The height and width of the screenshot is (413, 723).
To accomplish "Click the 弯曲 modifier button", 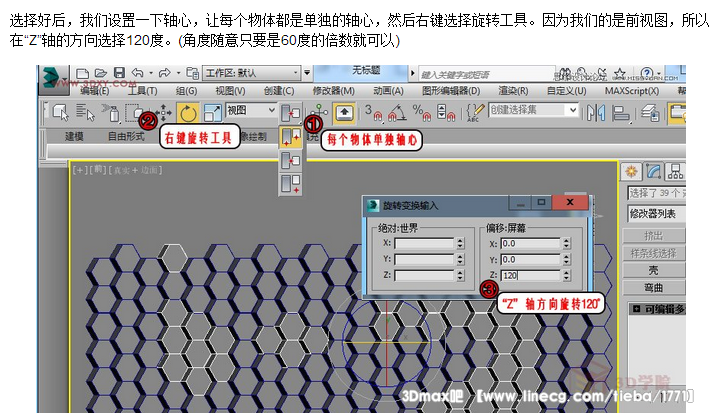I will pos(654,288).
